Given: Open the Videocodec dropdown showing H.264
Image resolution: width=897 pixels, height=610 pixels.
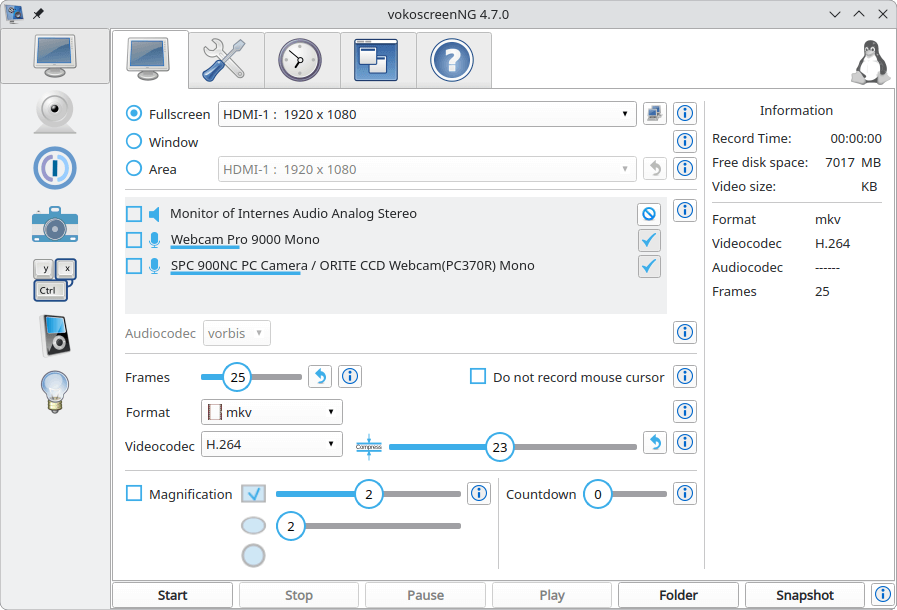Looking at the screenshot, I should 270,445.
